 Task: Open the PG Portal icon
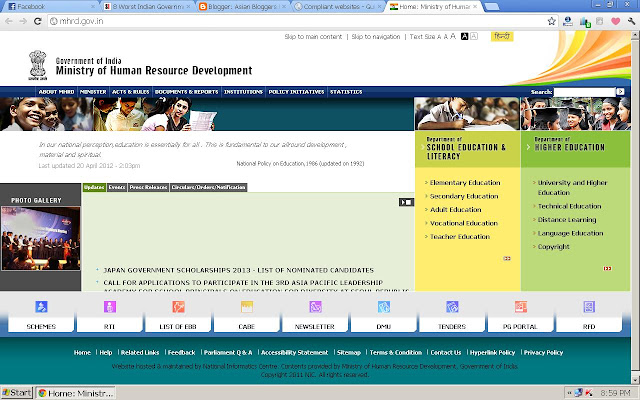(520, 307)
